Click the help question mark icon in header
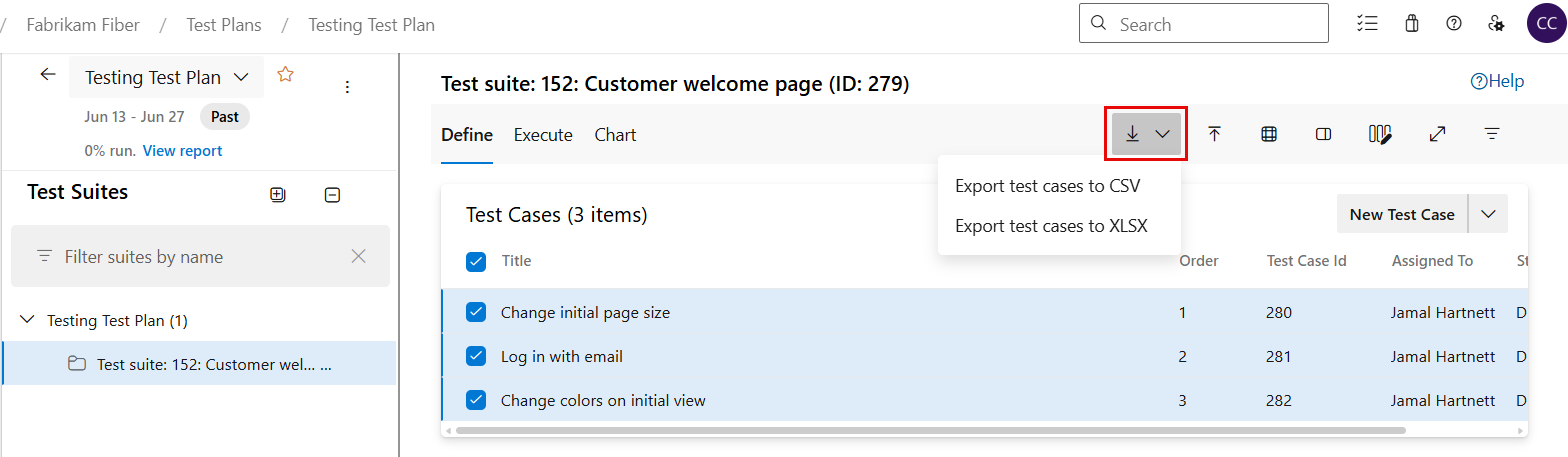Viewport: 1568px width, 457px height. coord(1454,24)
